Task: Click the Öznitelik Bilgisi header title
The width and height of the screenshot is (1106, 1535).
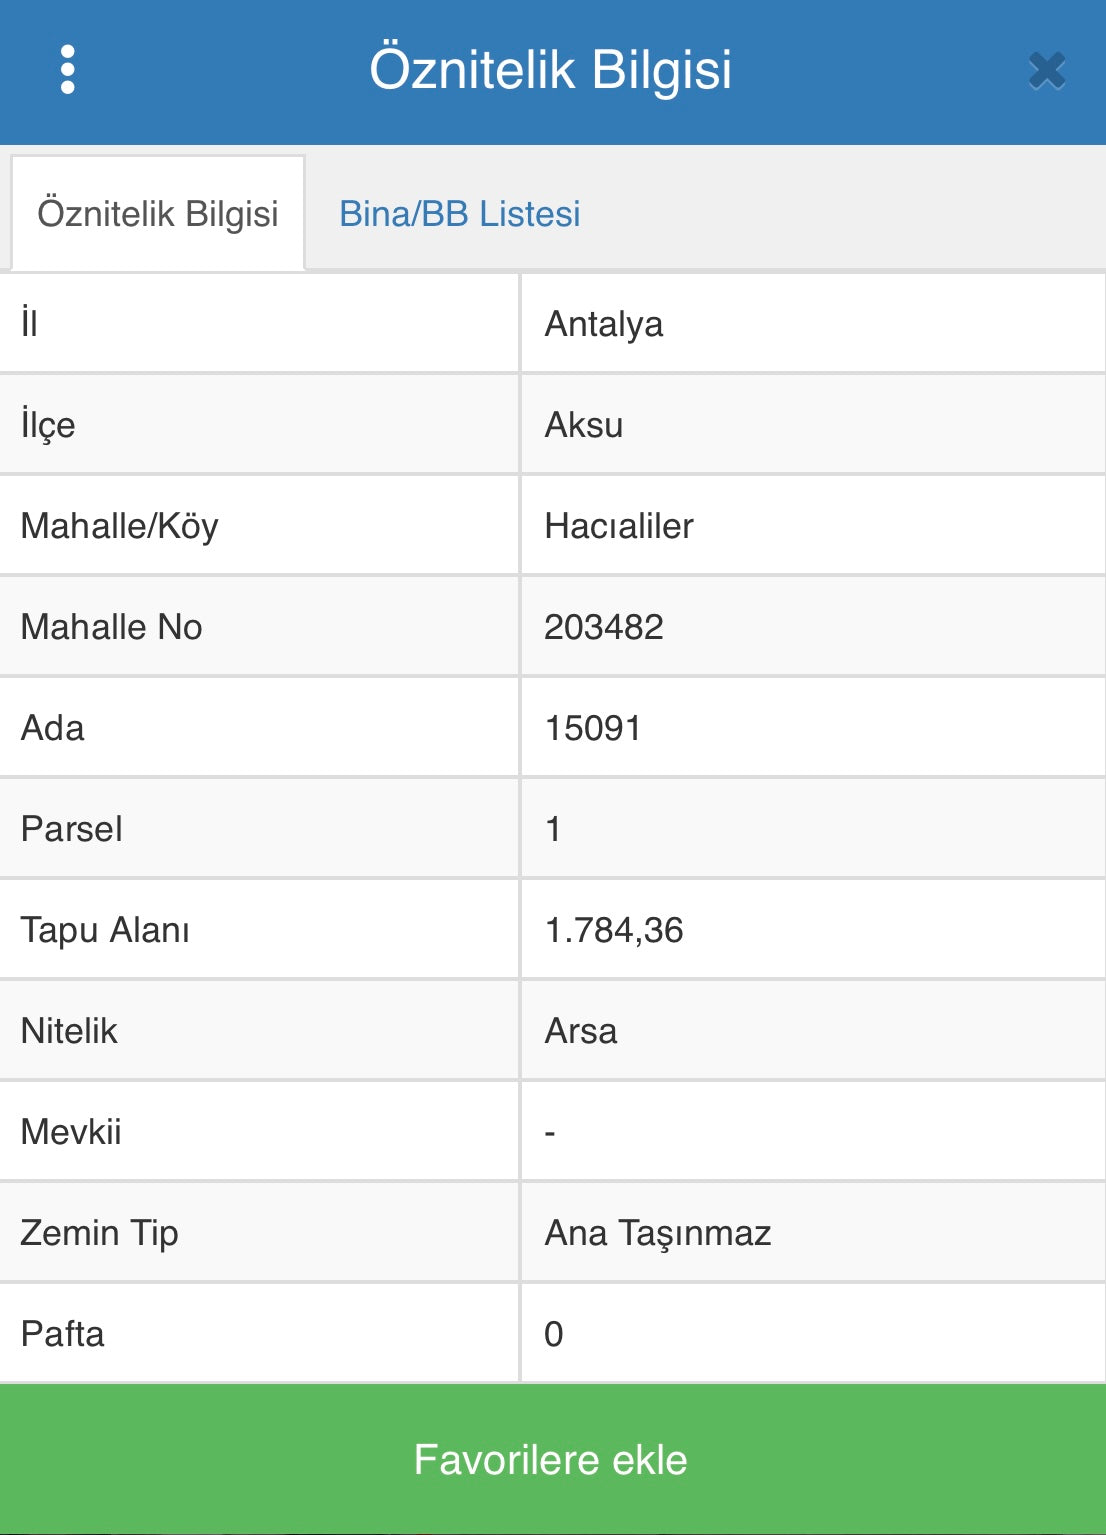Action: 550,70
